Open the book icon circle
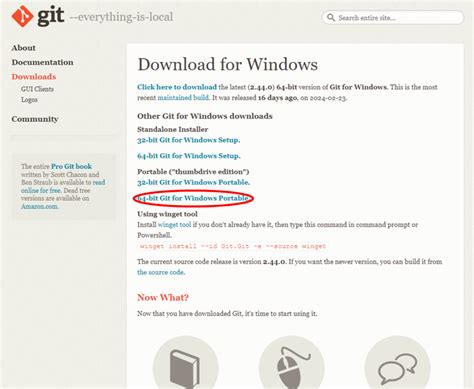 tap(186, 363)
